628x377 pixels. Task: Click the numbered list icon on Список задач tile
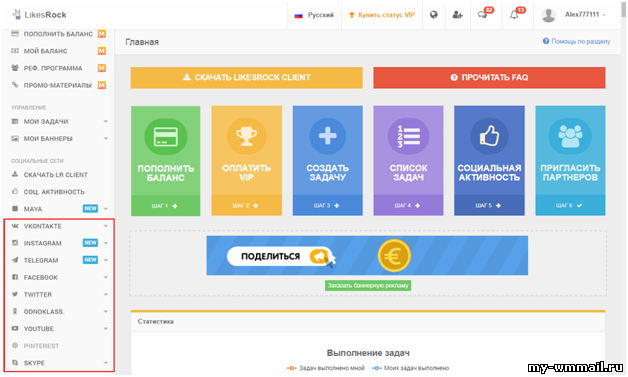pyautogui.click(x=408, y=136)
